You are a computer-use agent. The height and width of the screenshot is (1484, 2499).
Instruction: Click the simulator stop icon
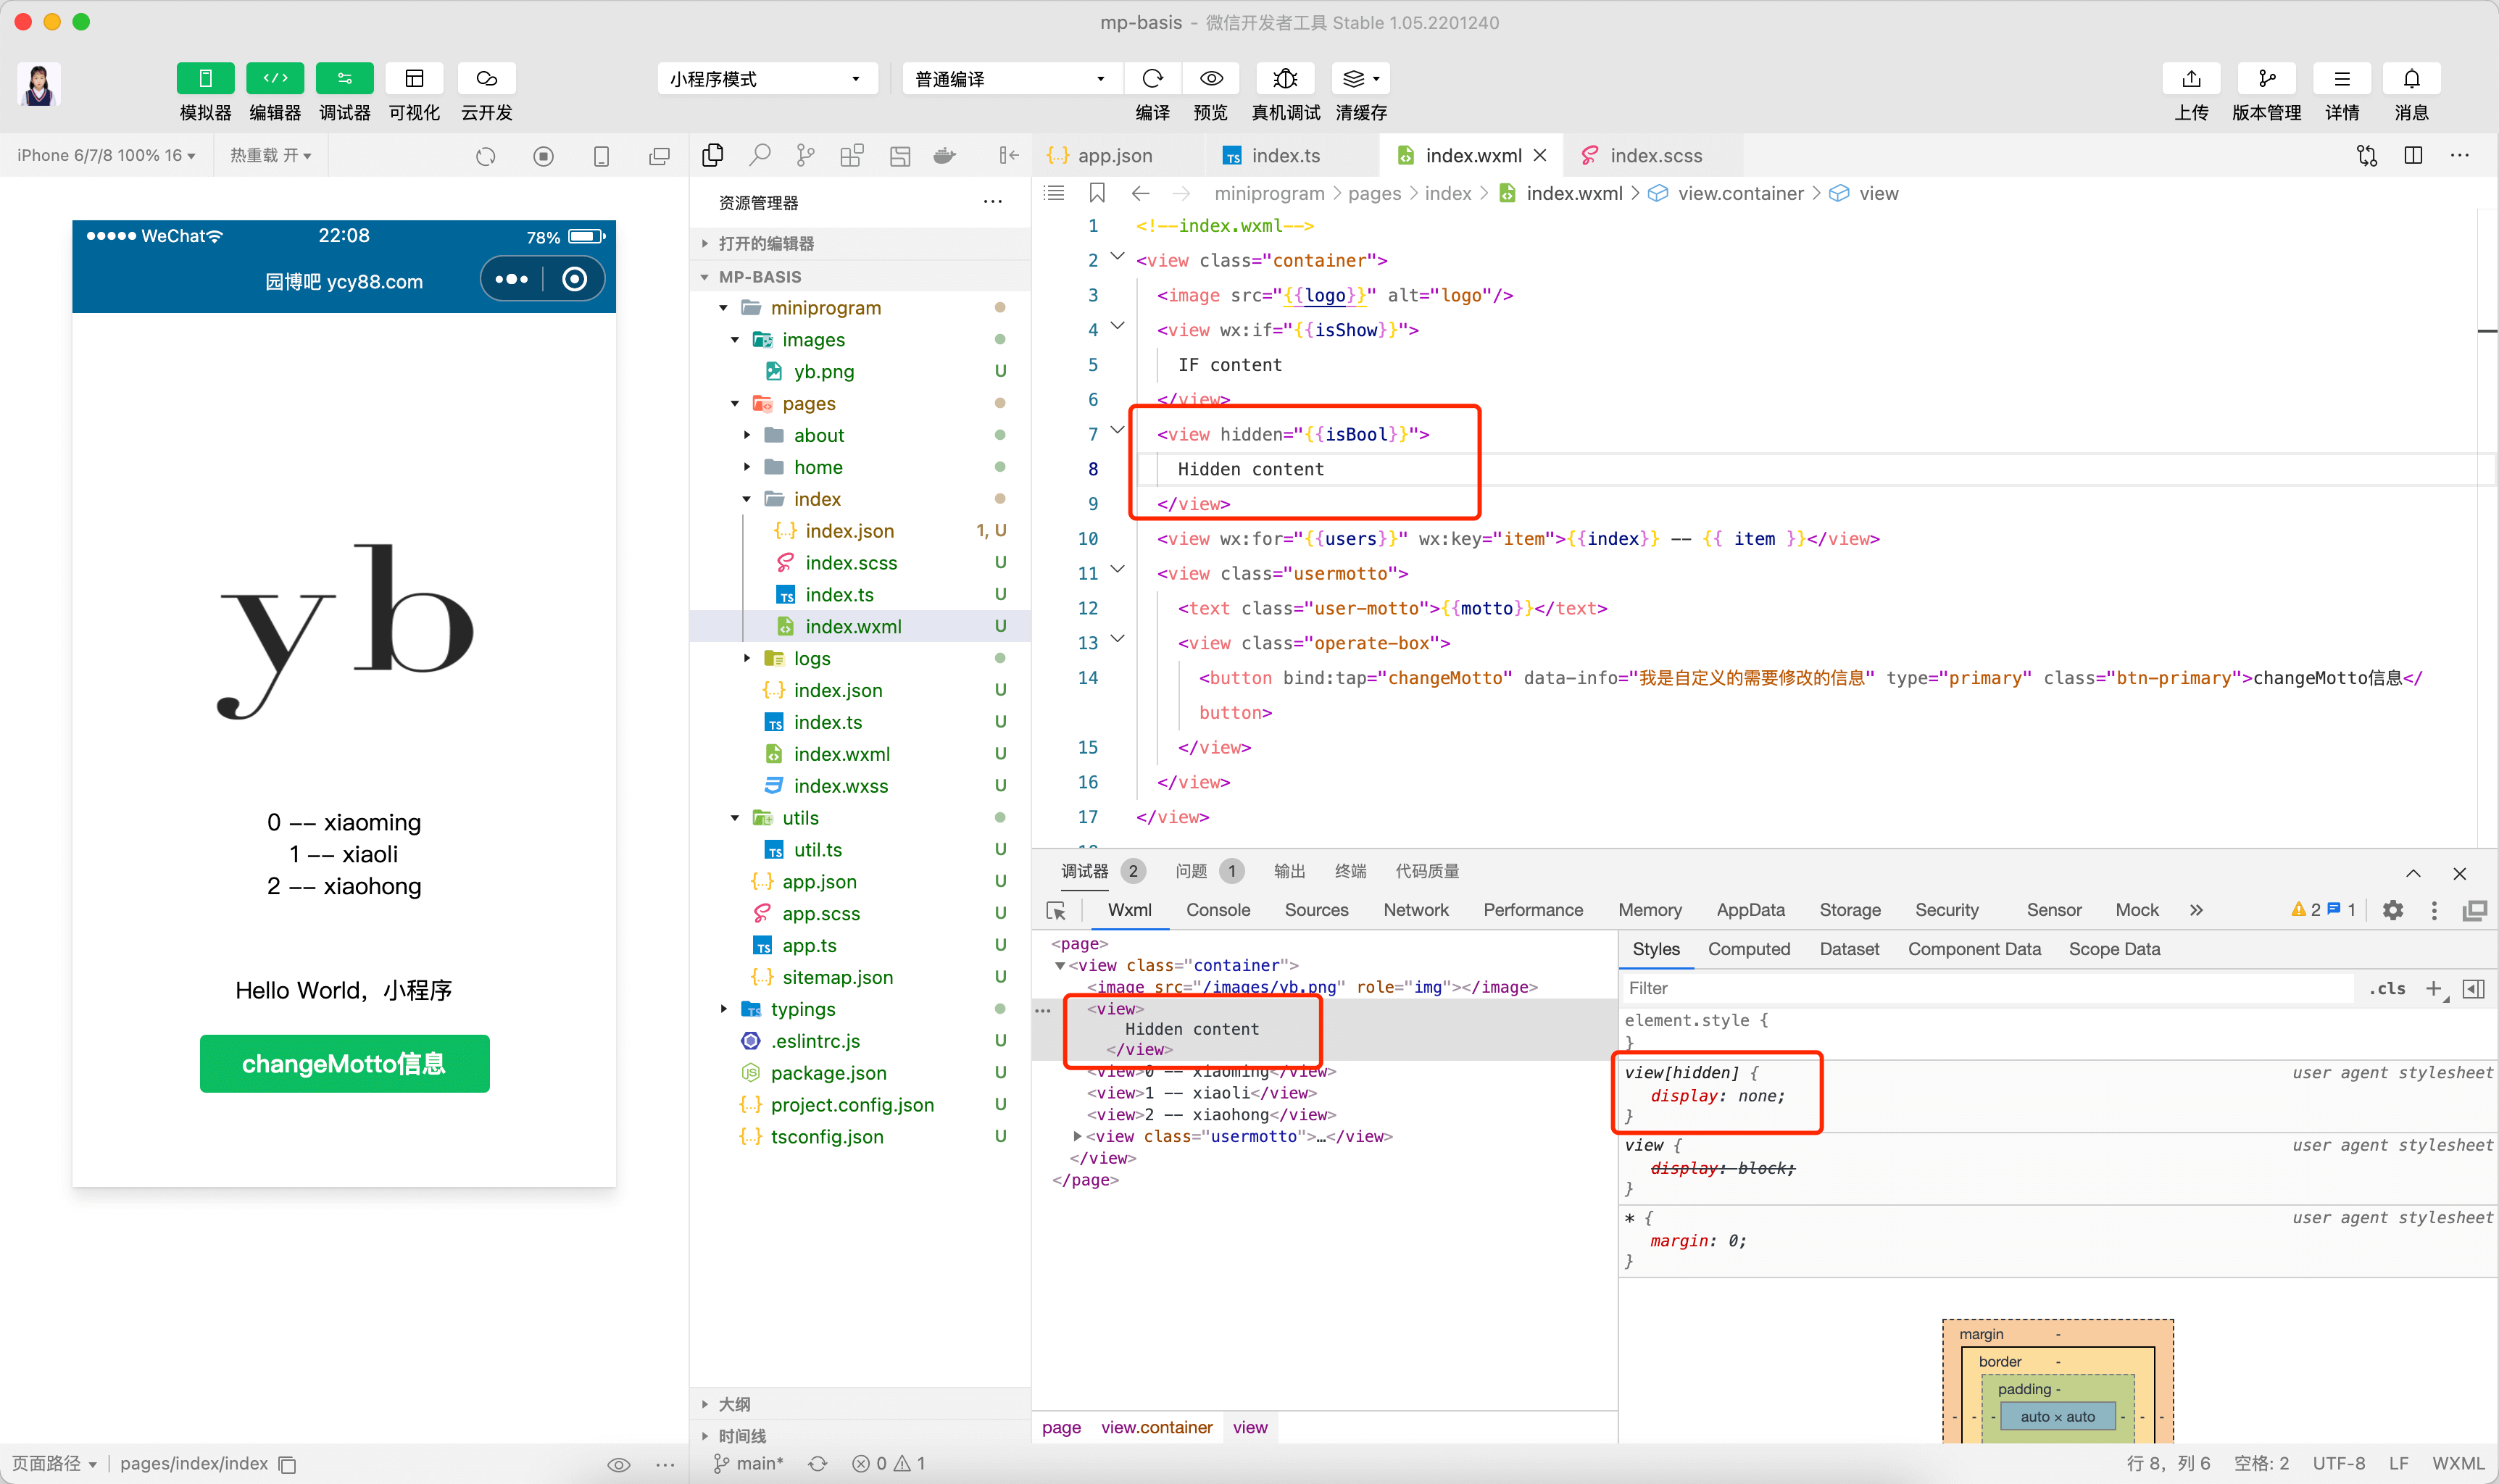coord(544,156)
